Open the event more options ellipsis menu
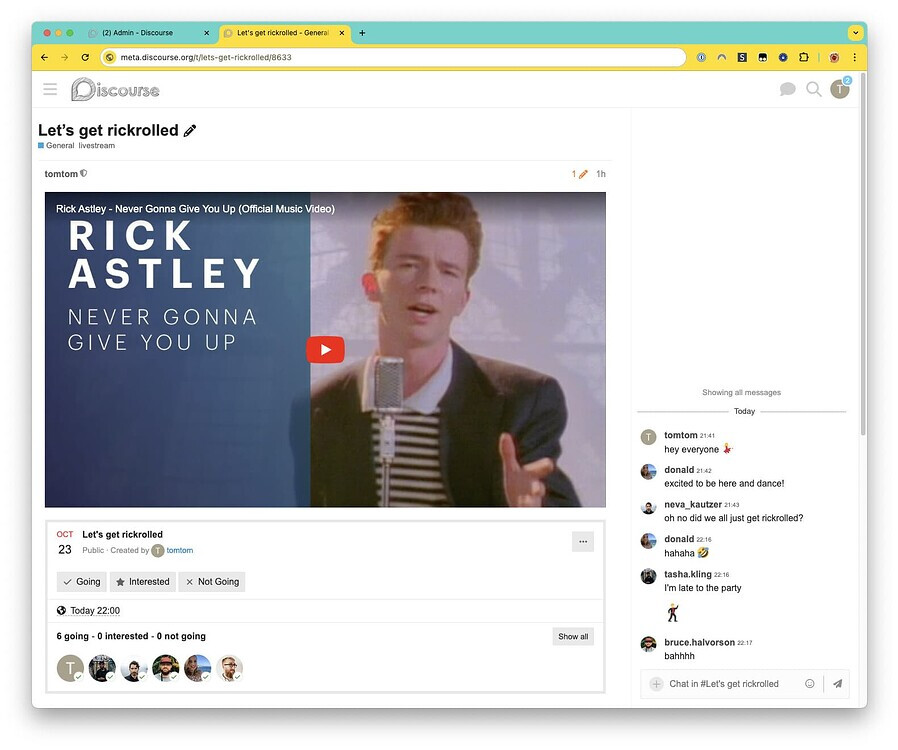 [584, 542]
